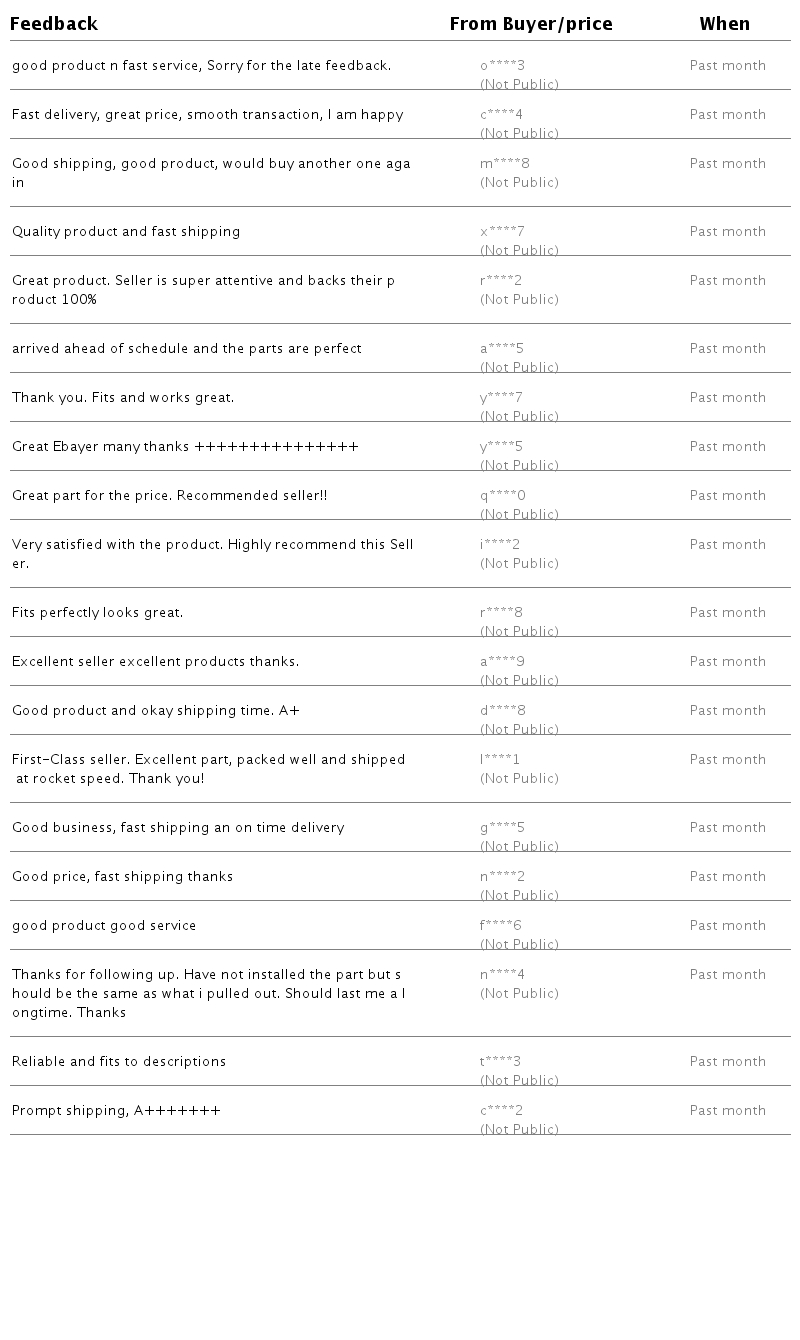
Task: Click buyer name i****2
Action: [500, 545]
